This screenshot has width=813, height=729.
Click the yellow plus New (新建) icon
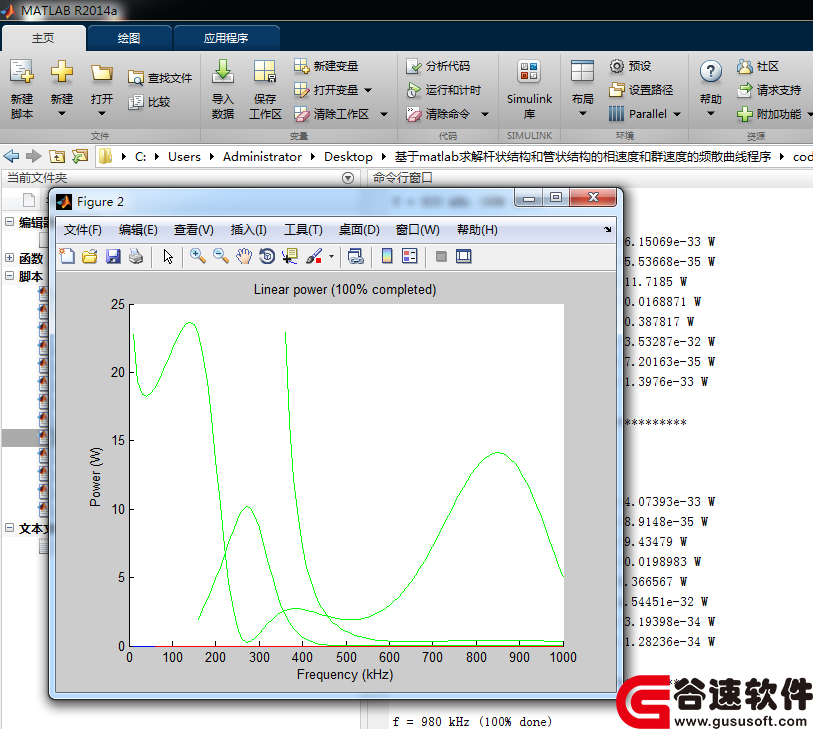pos(62,71)
